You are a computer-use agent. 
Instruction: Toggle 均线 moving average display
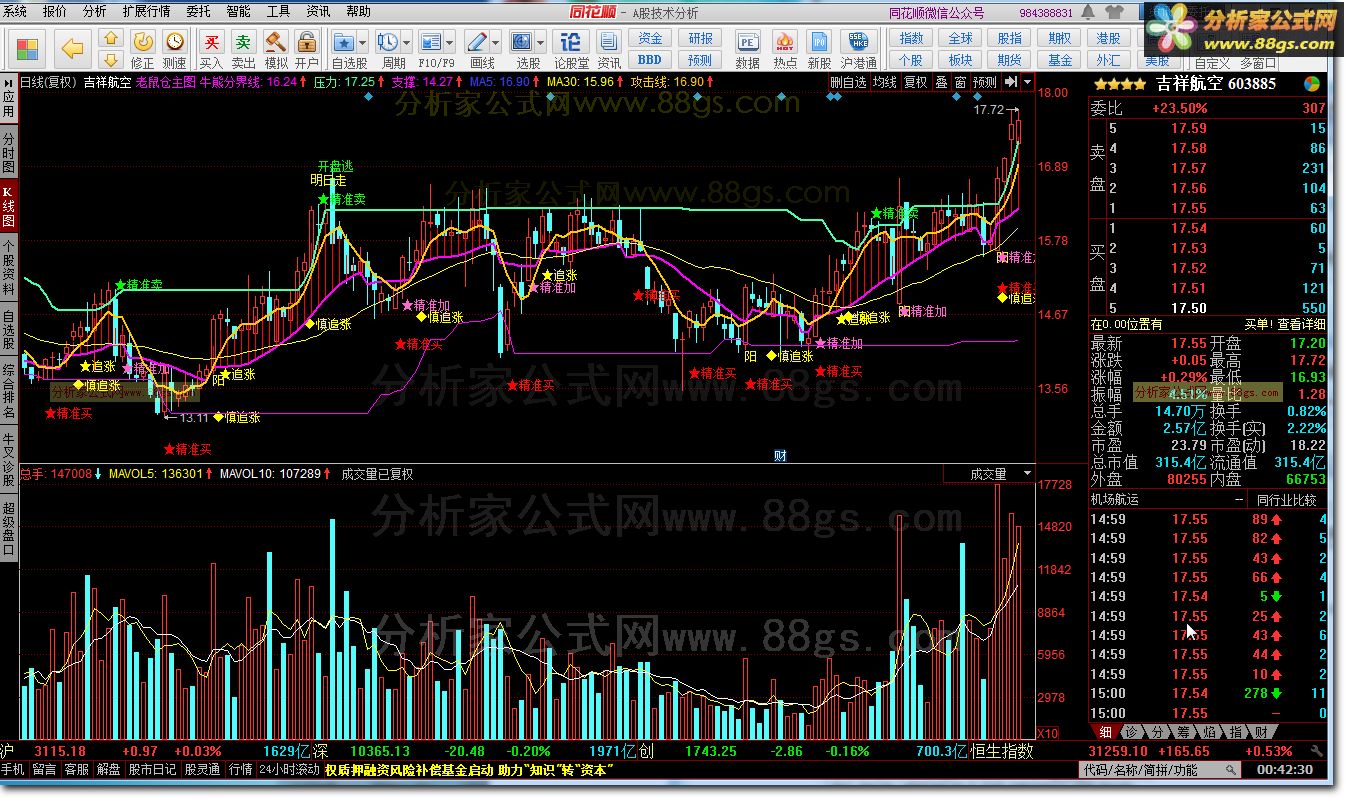tap(884, 82)
